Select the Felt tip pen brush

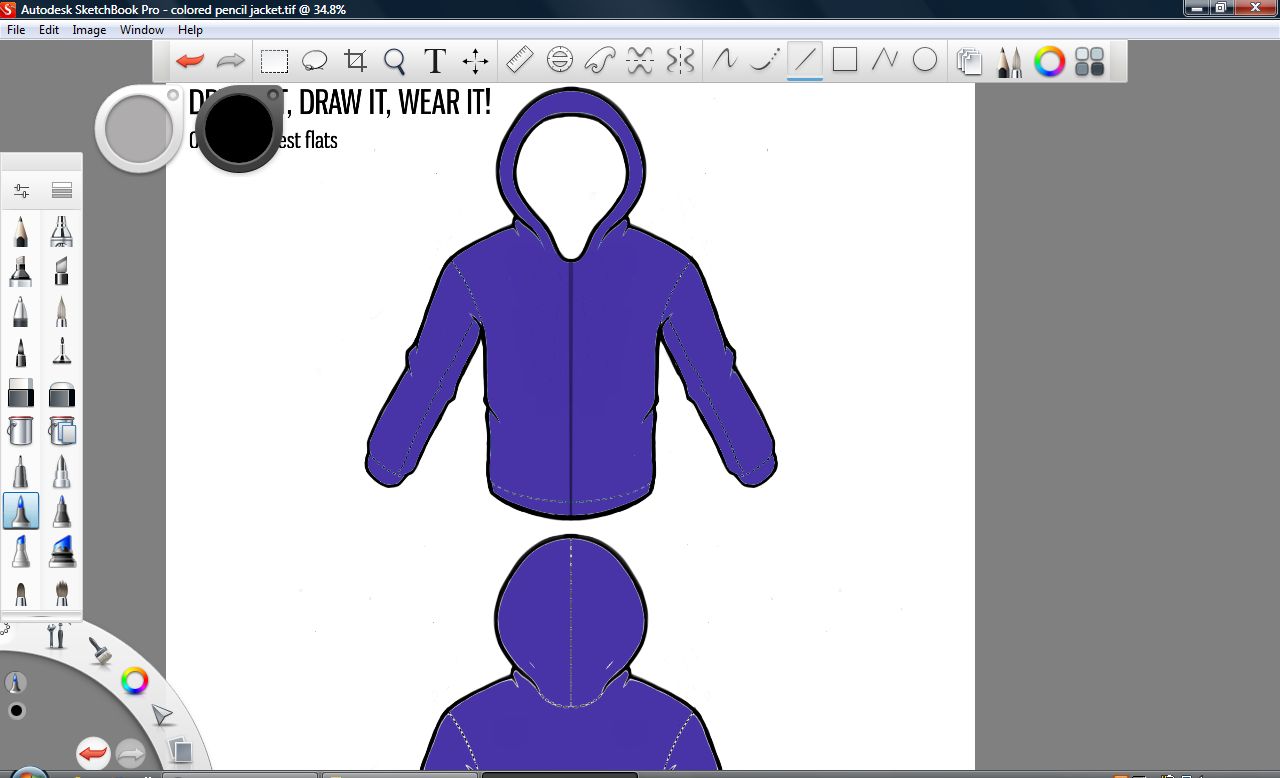pos(21,351)
